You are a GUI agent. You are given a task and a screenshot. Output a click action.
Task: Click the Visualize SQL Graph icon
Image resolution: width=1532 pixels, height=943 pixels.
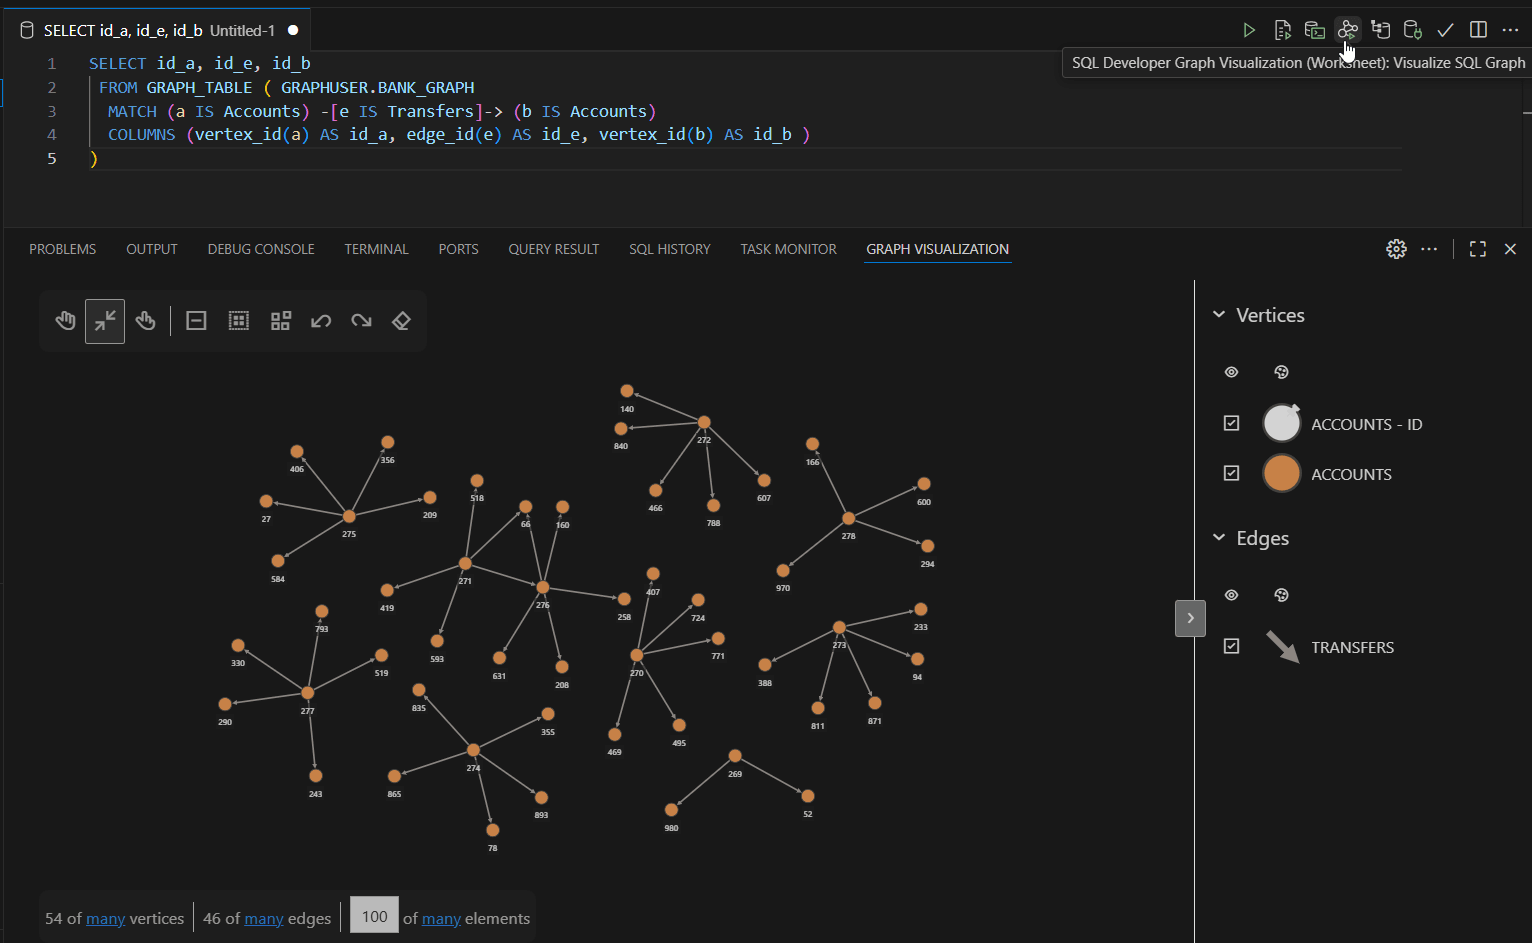pos(1348,30)
